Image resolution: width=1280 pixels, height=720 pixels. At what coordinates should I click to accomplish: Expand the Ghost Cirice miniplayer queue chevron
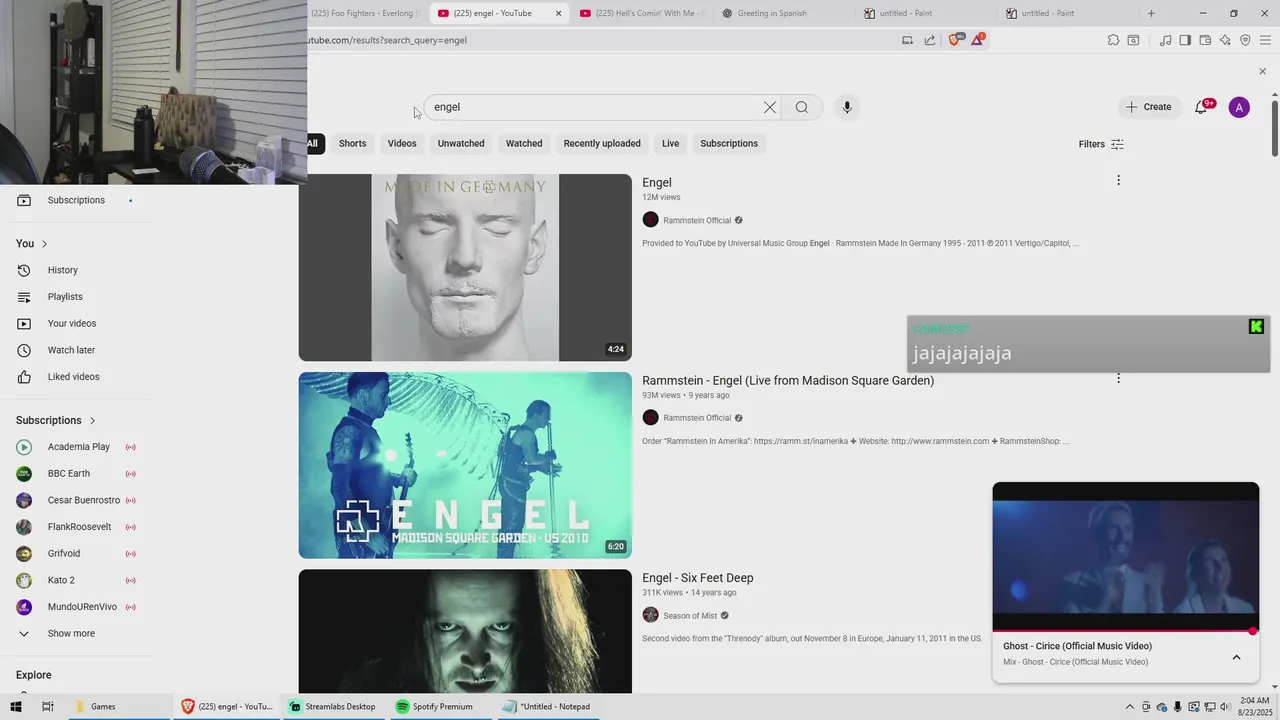coord(1236,657)
